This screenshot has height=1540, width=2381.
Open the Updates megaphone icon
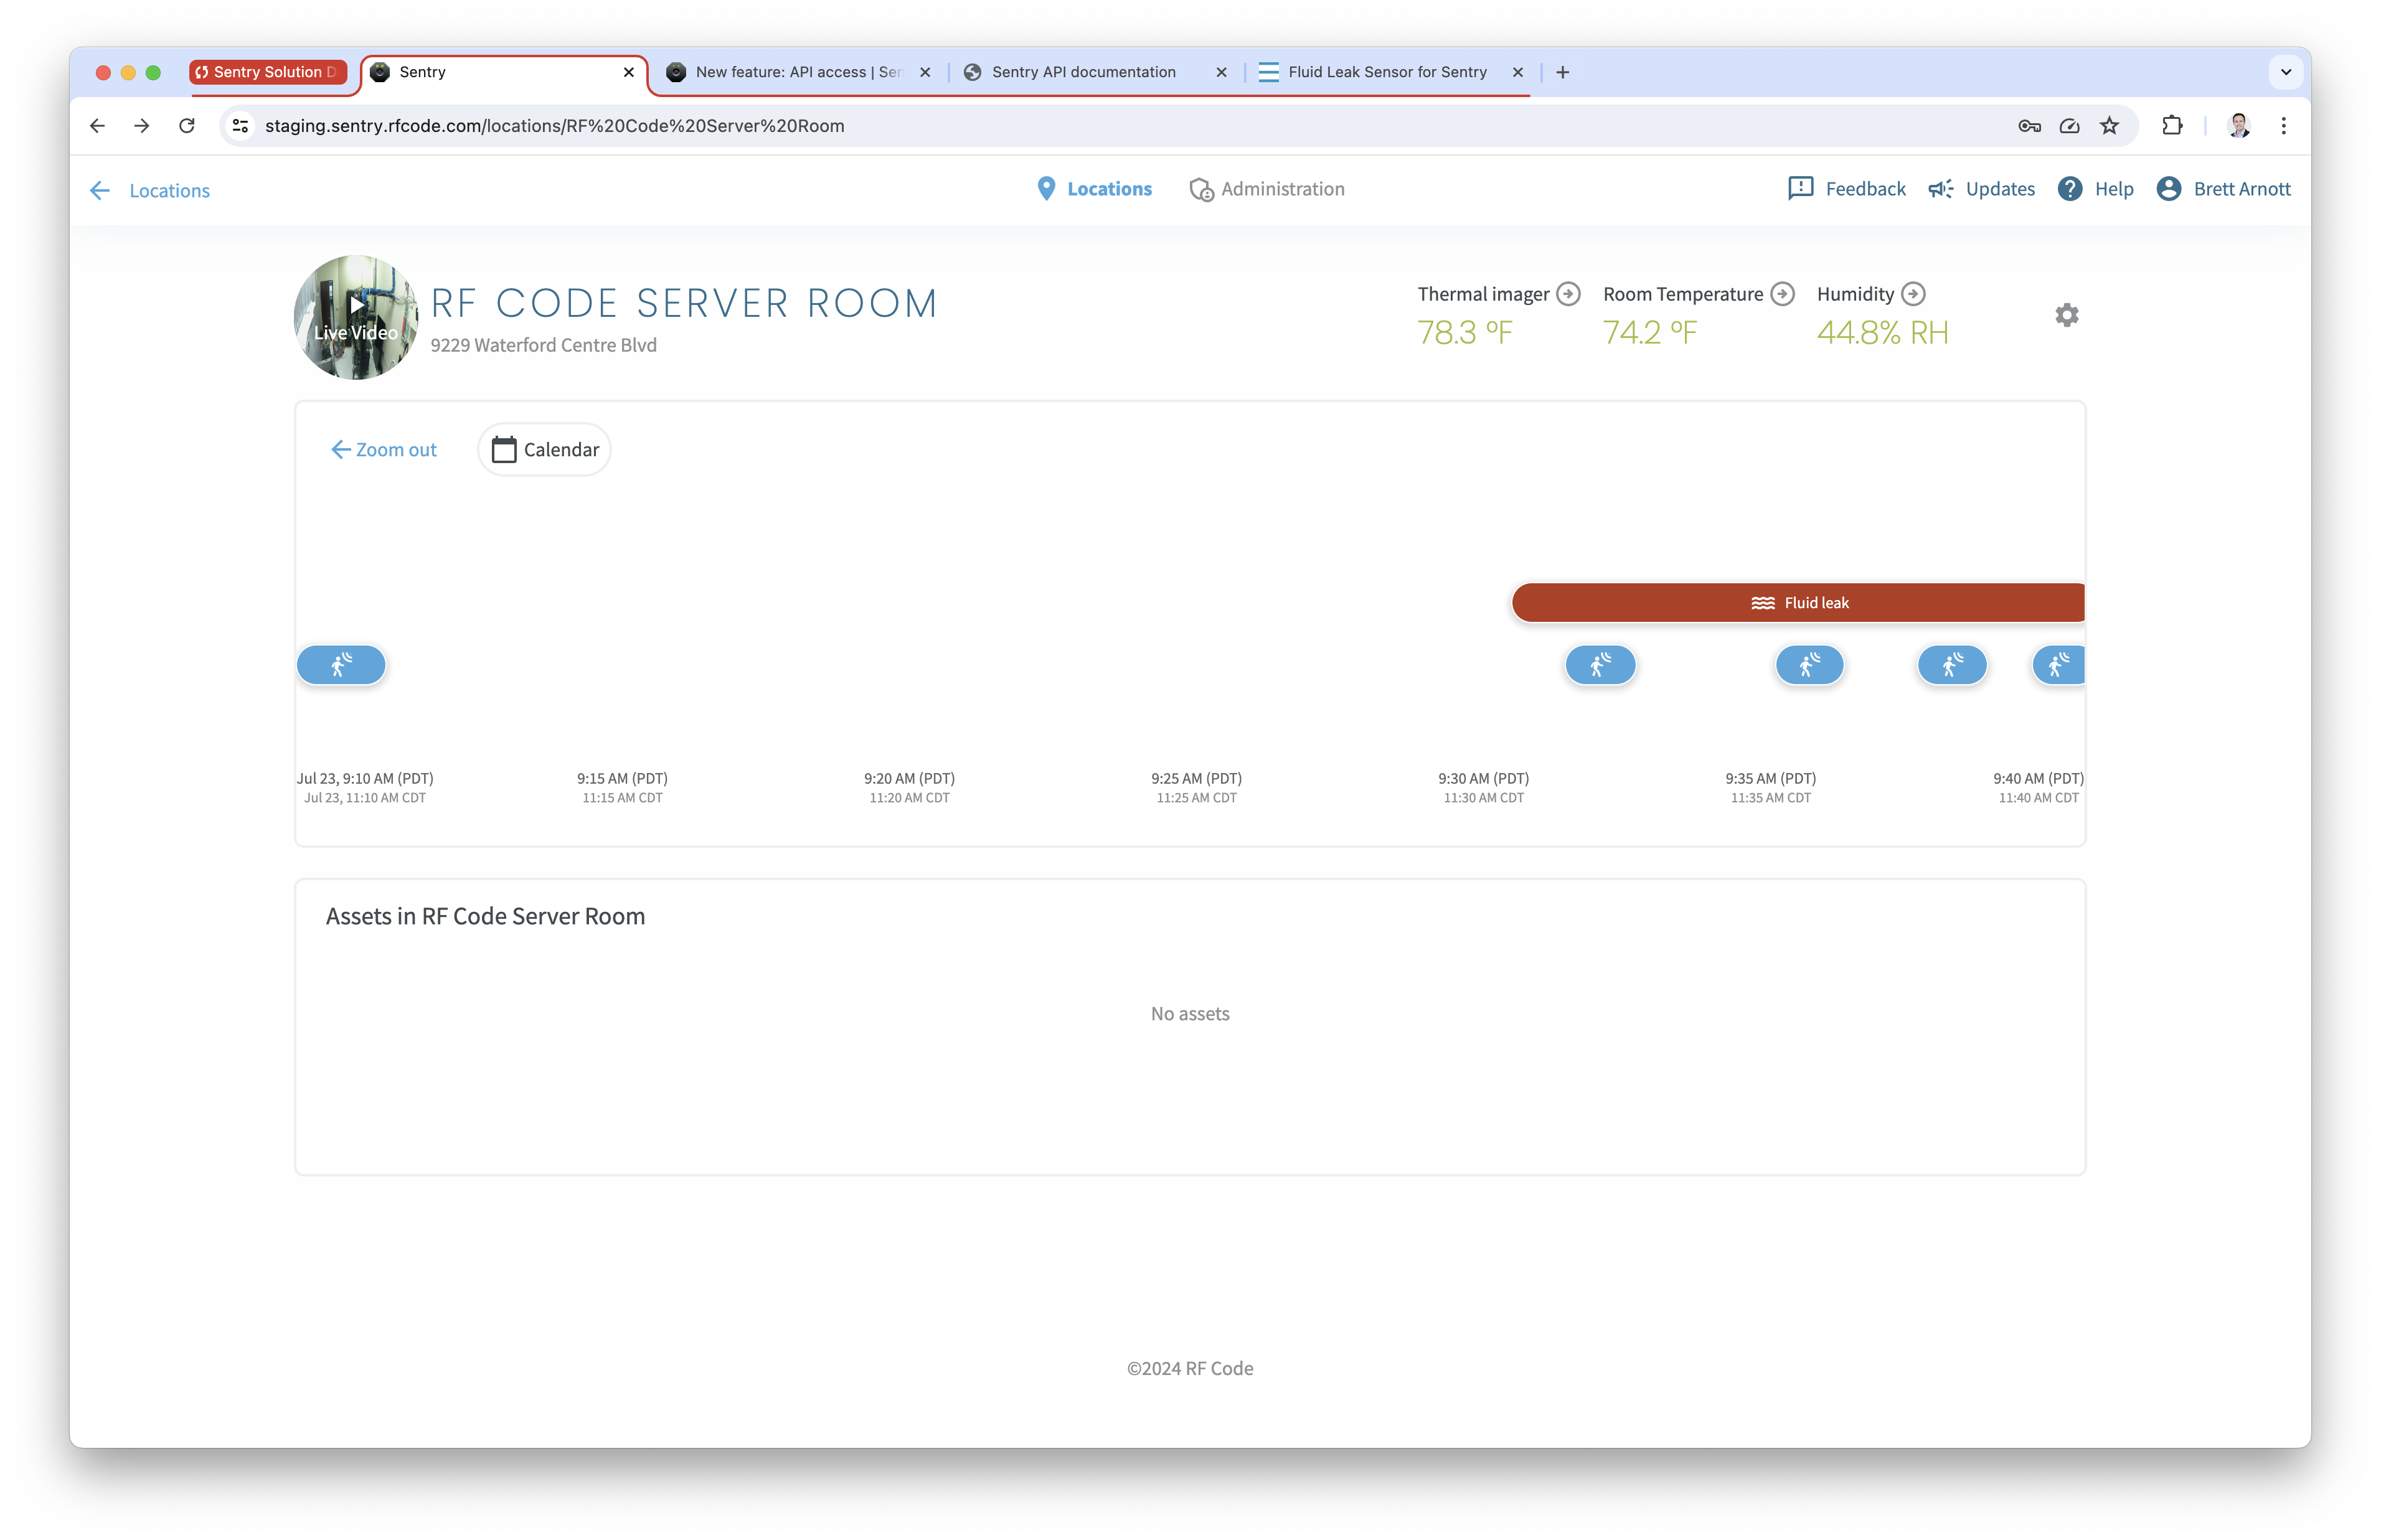point(1940,189)
